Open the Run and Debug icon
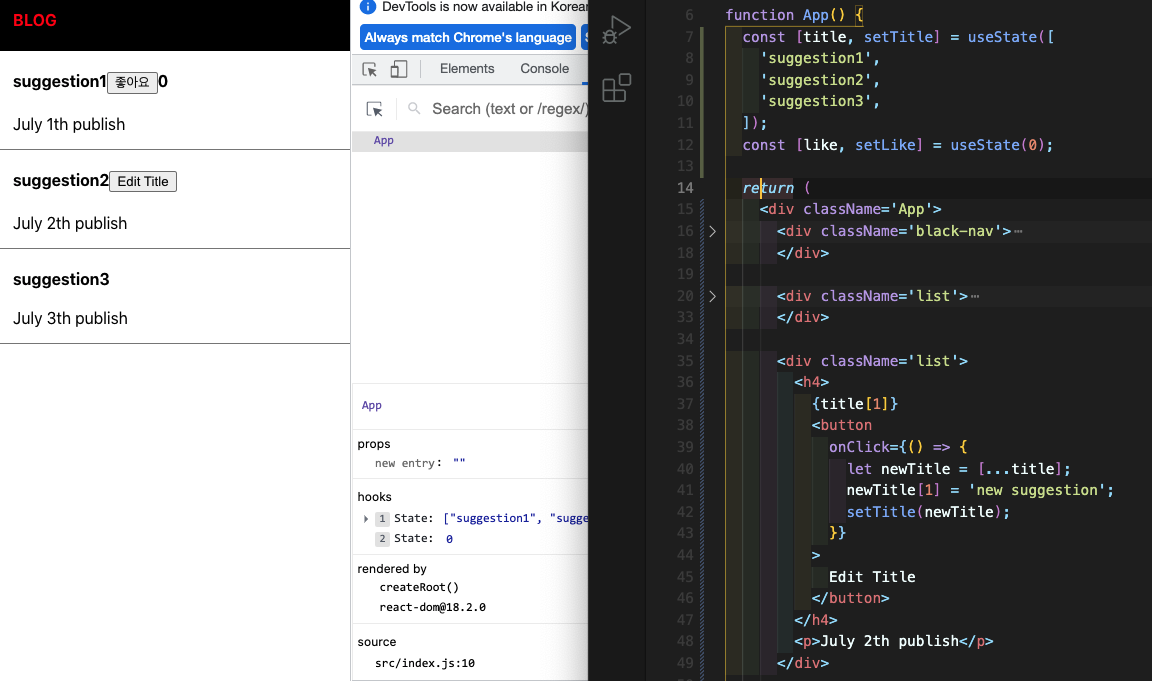1152x681 pixels. coord(616,30)
